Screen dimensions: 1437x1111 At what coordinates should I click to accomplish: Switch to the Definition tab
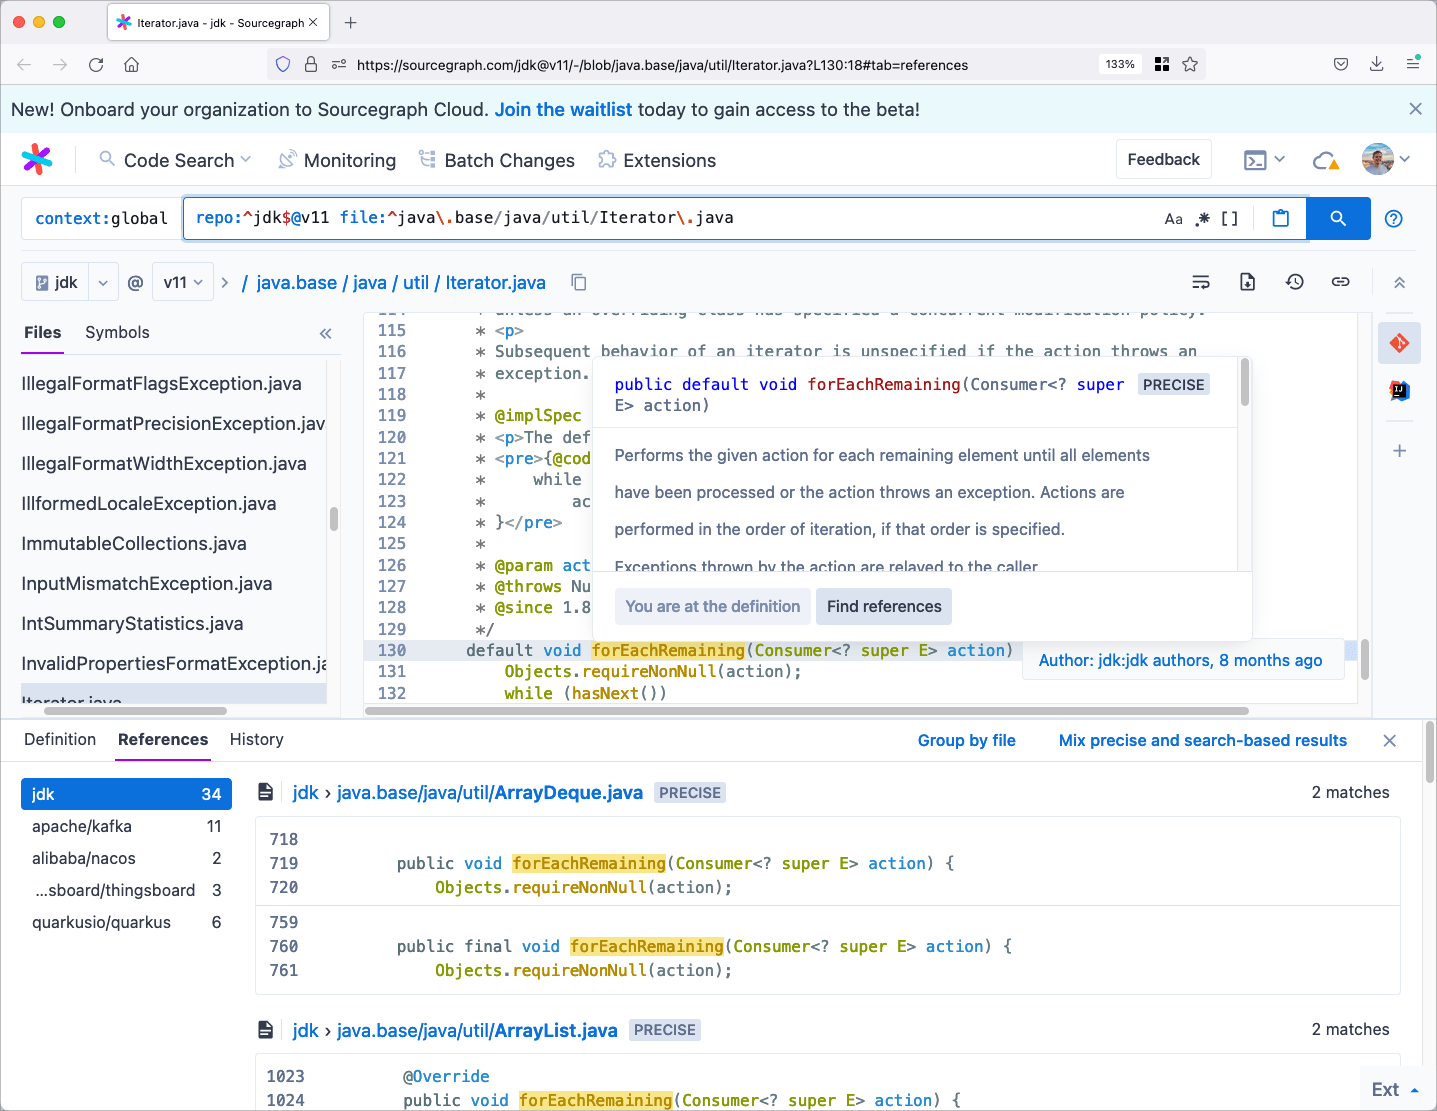click(x=60, y=740)
